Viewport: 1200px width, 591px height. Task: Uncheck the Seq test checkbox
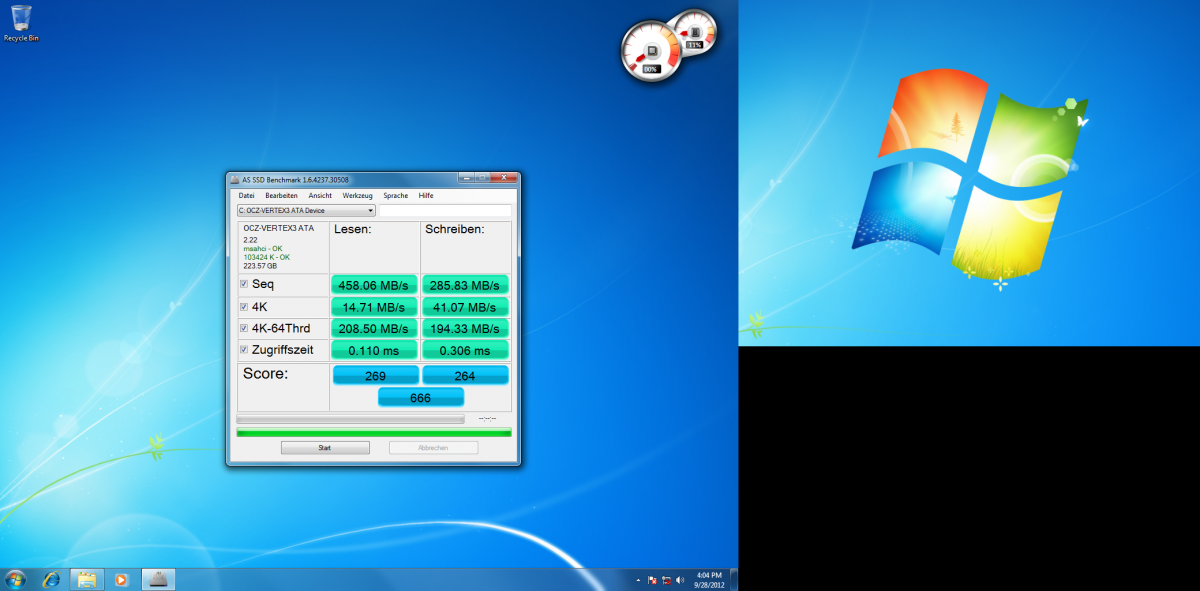point(244,285)
